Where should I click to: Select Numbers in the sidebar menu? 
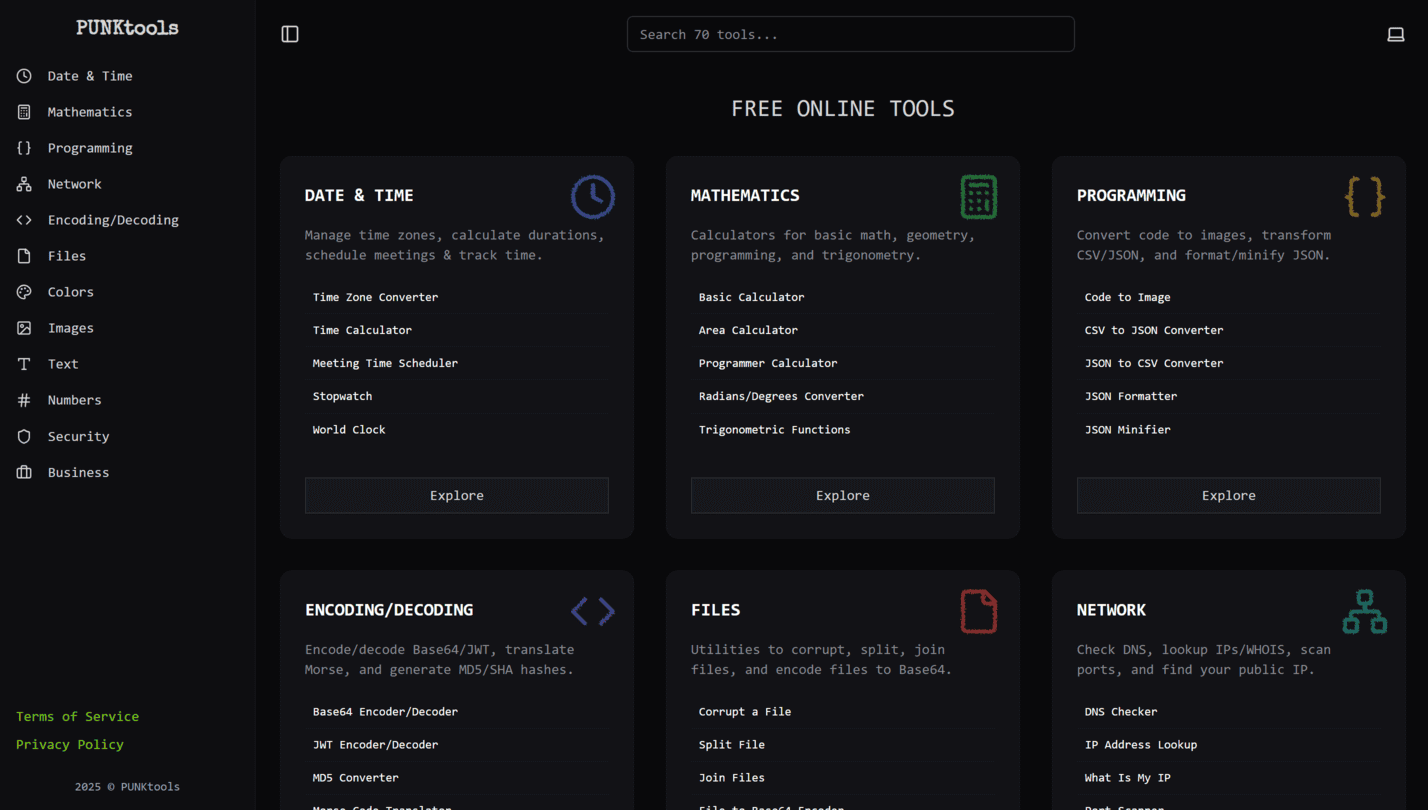click(74, 400)
